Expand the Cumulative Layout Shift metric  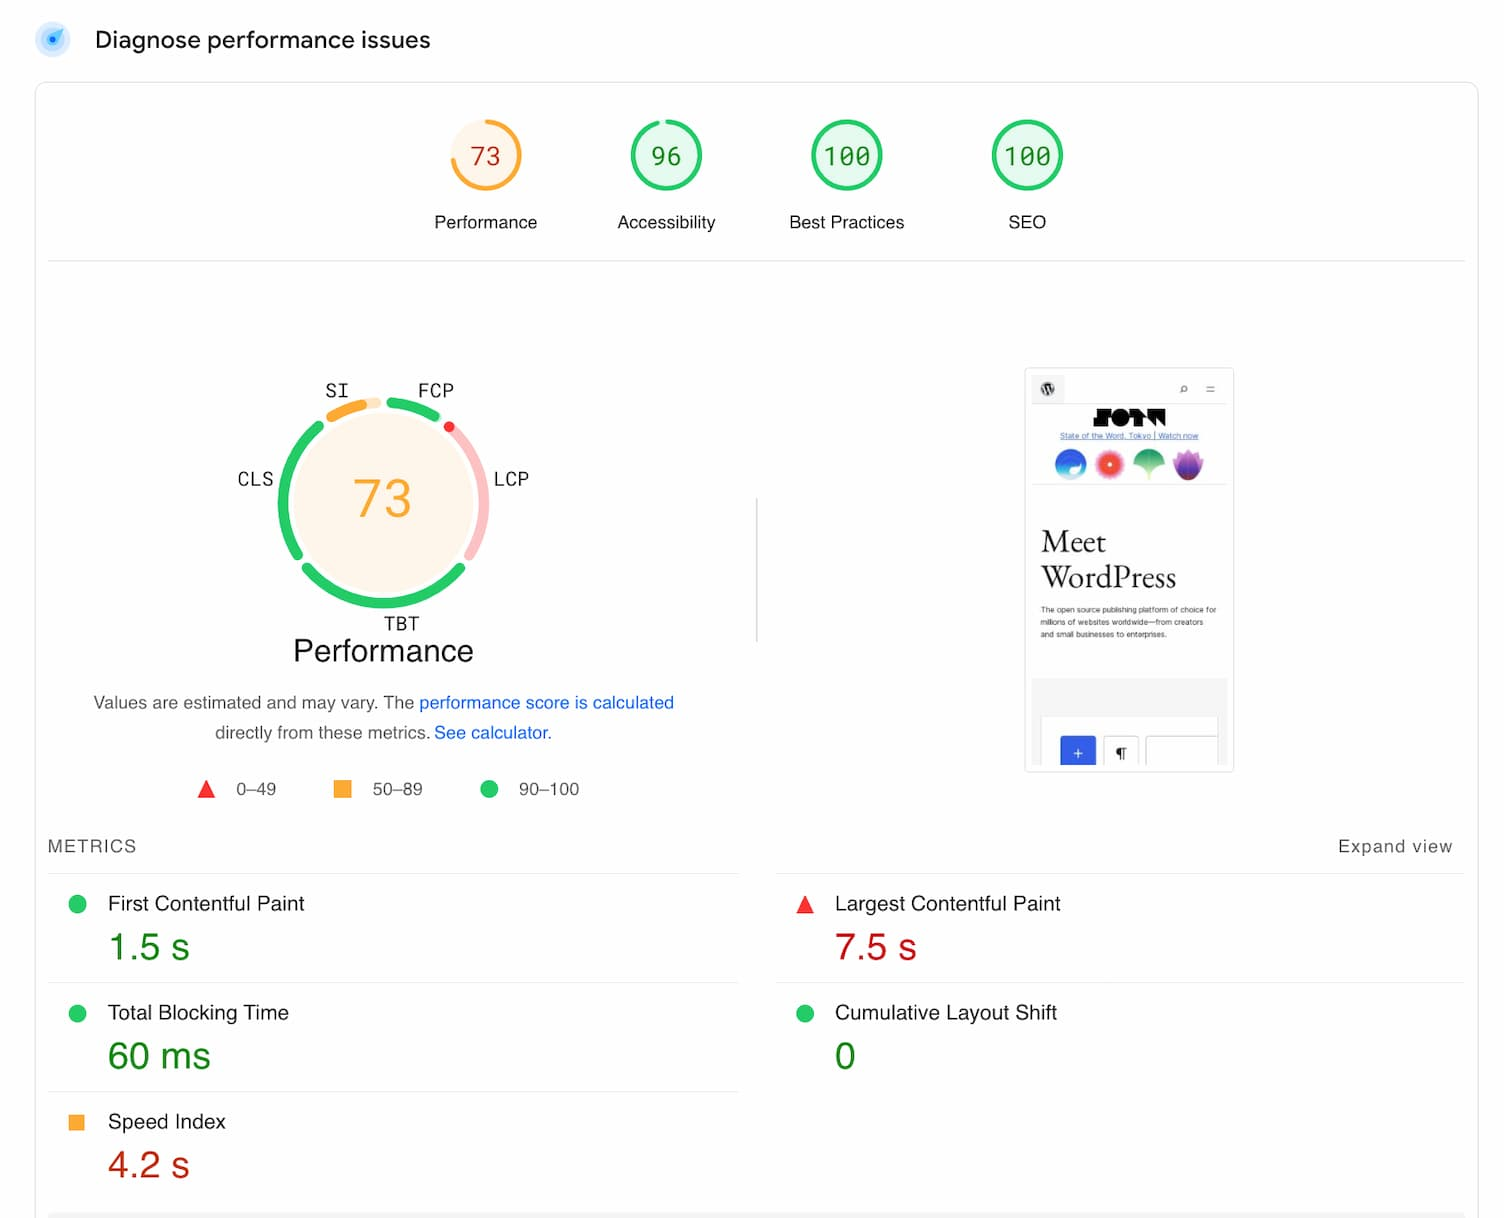coord(945,1013)
